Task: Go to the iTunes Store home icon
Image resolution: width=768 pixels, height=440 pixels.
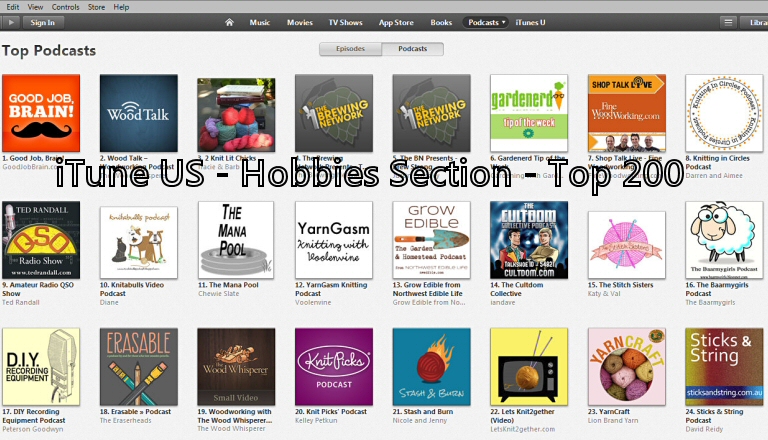Action: tap(229, 22)
